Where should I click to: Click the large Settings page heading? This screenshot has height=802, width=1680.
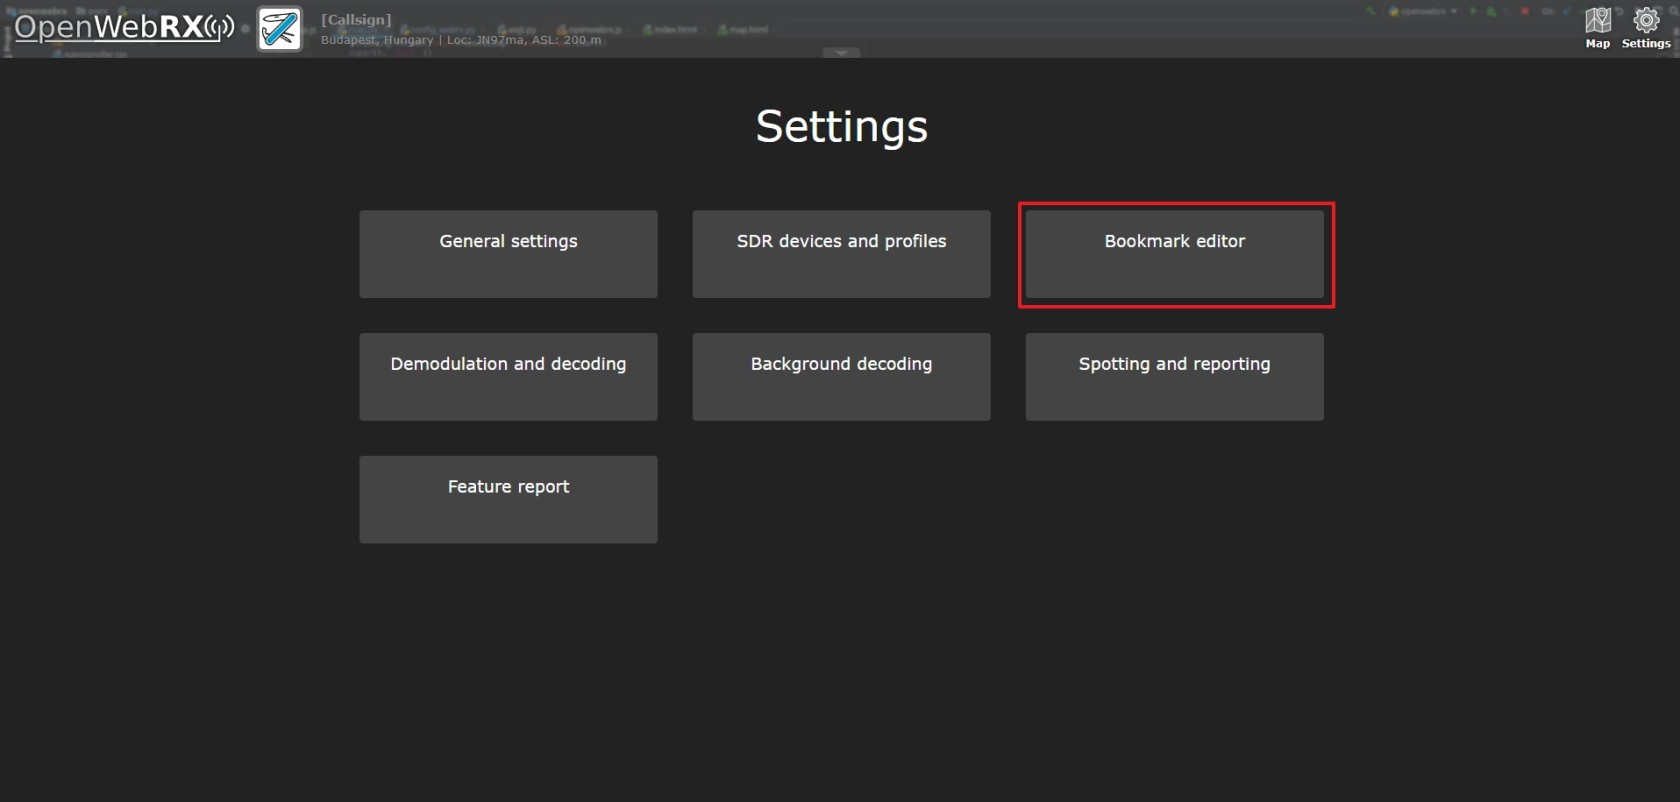point(841,127)
